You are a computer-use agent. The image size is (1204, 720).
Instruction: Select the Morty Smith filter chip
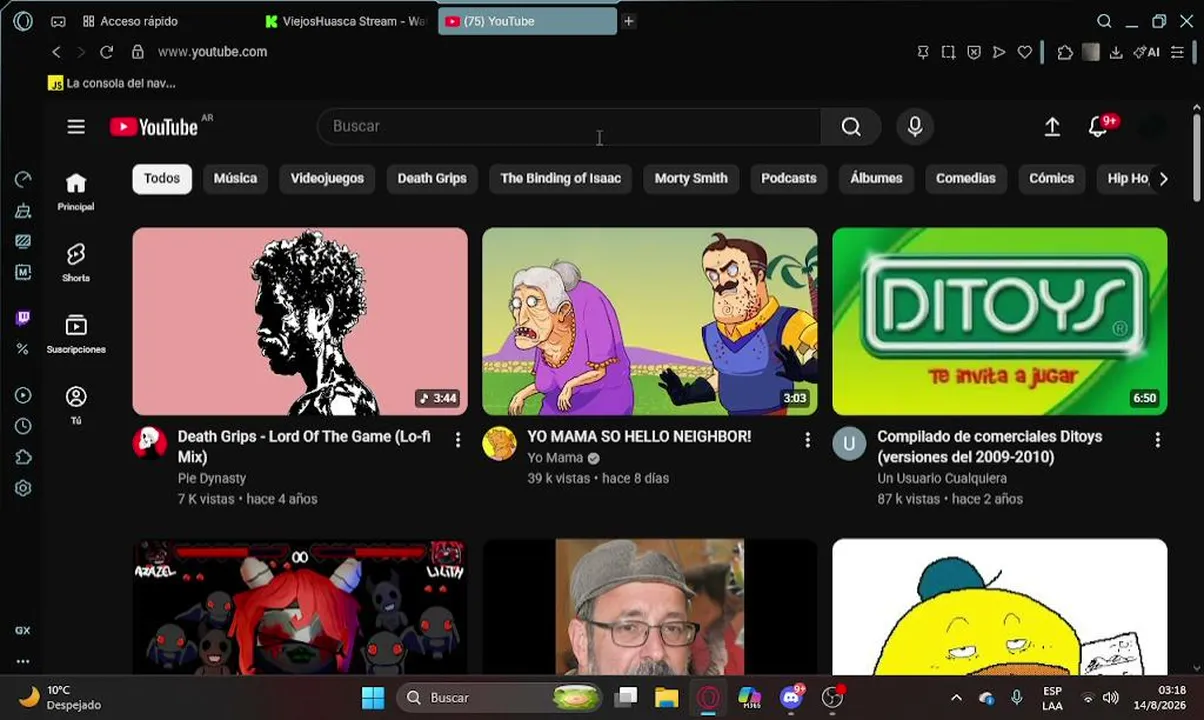pos(691,179)
